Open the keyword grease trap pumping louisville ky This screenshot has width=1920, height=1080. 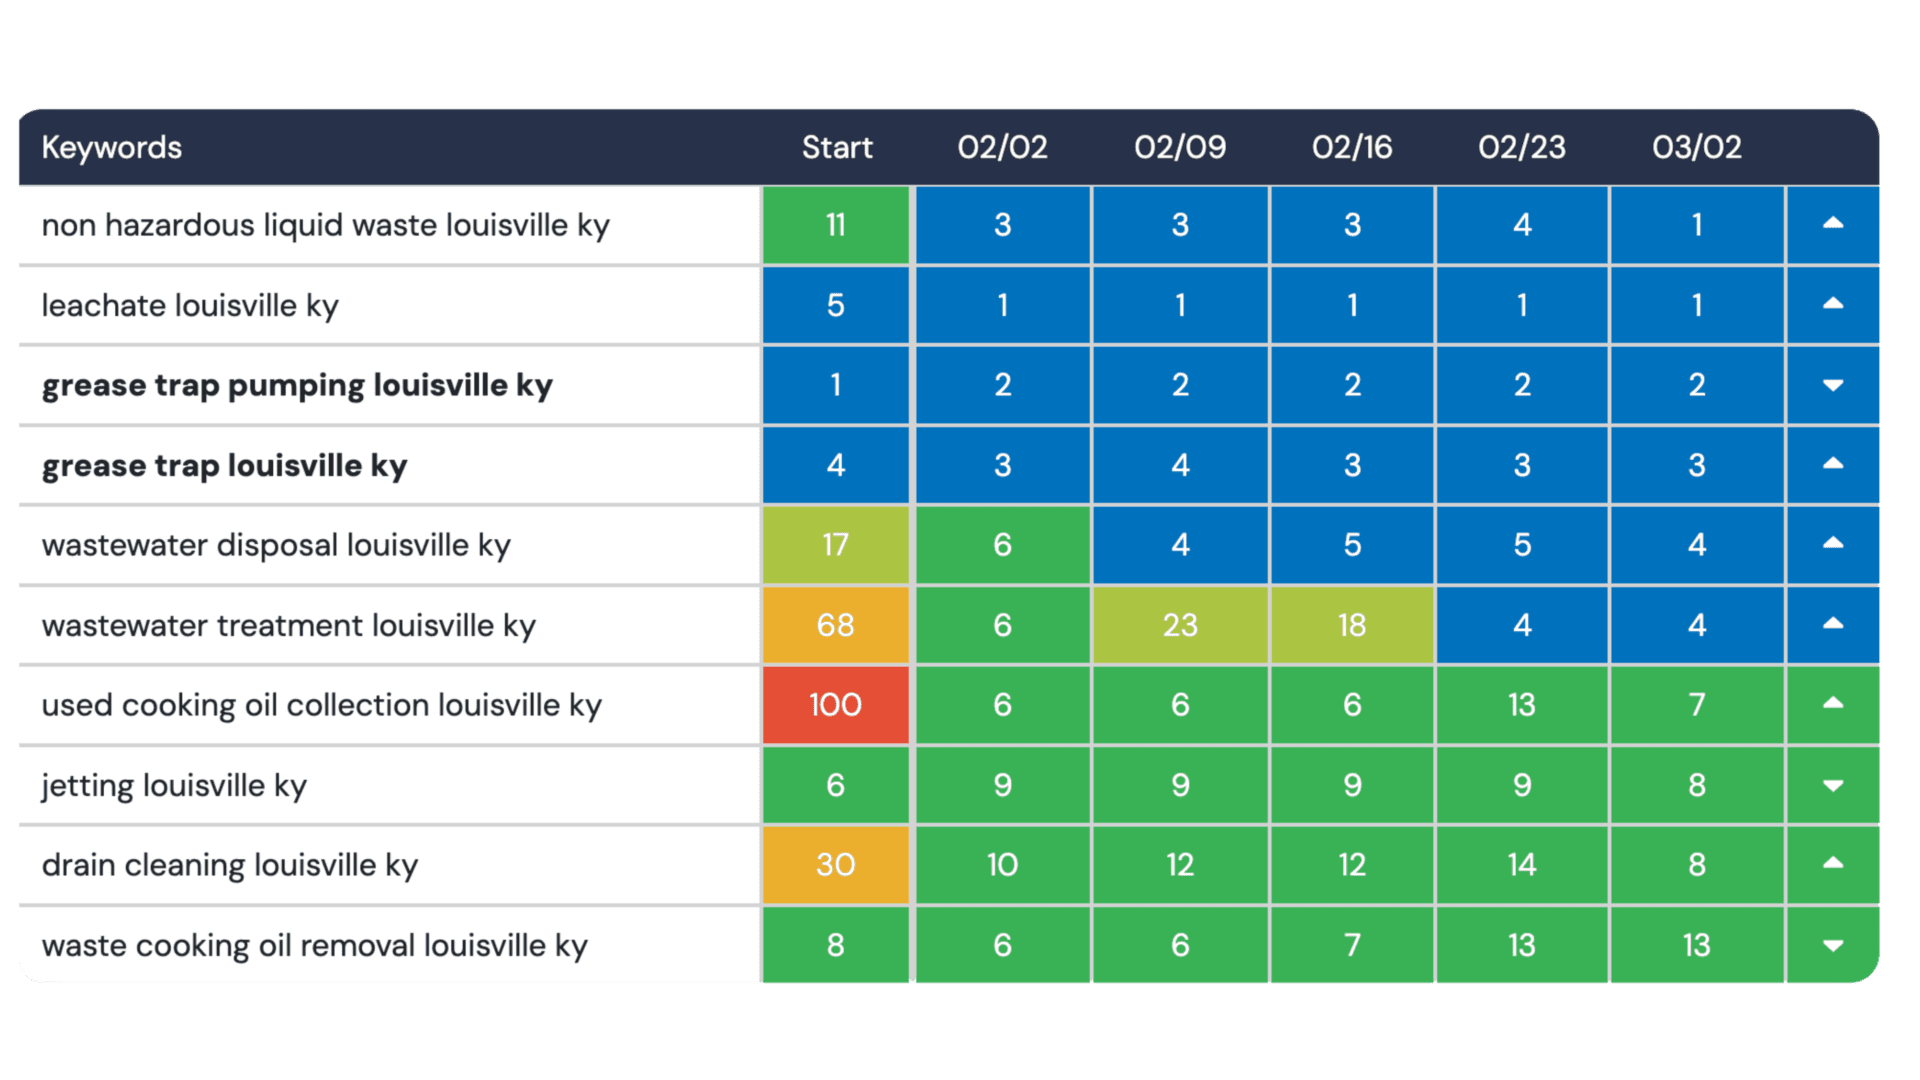coord(296,385)
